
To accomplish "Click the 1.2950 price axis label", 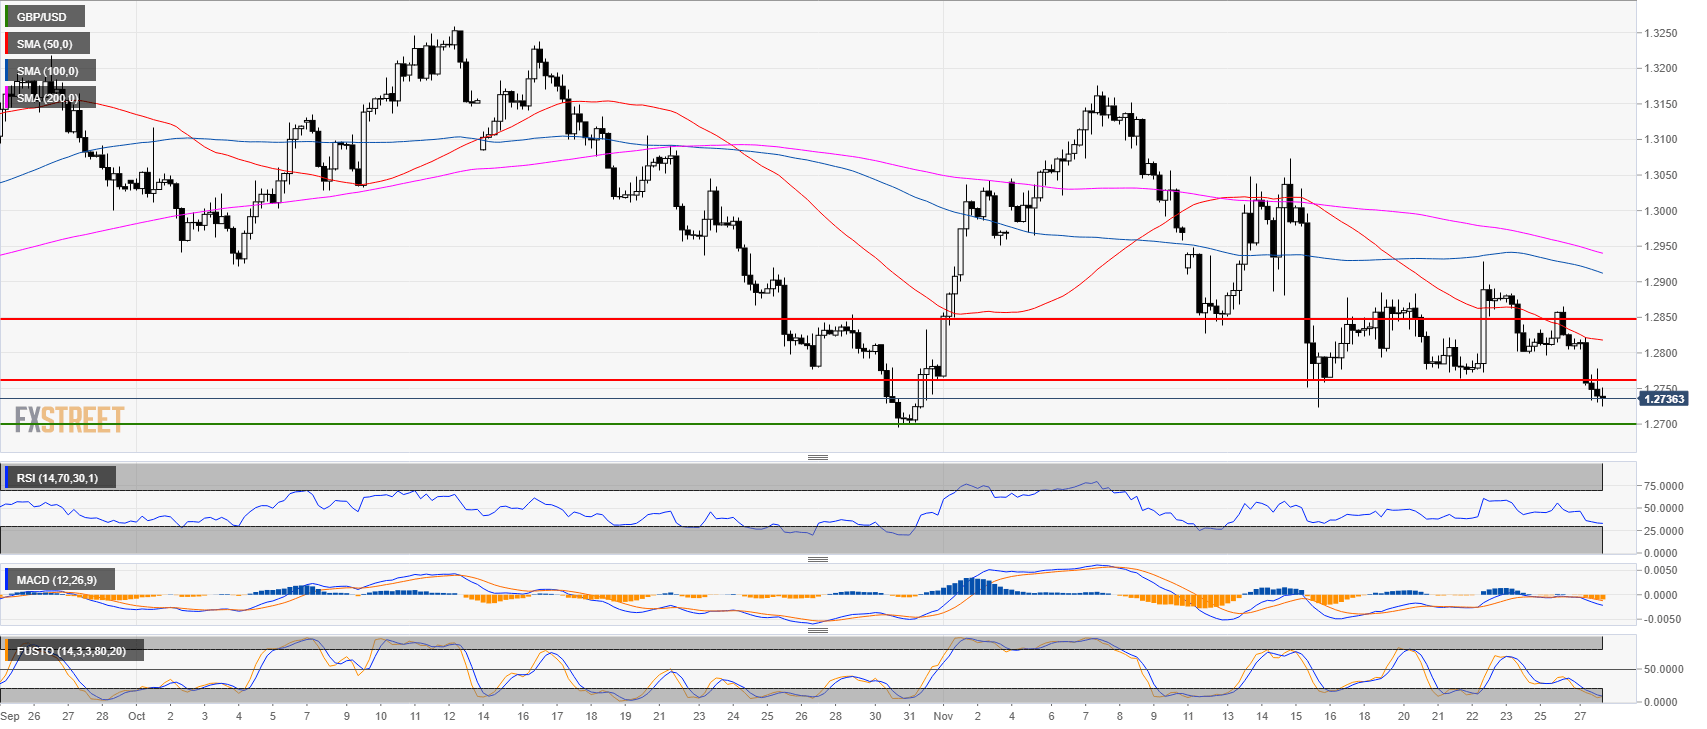I will pyautogui.click(x=1661, y=246).
